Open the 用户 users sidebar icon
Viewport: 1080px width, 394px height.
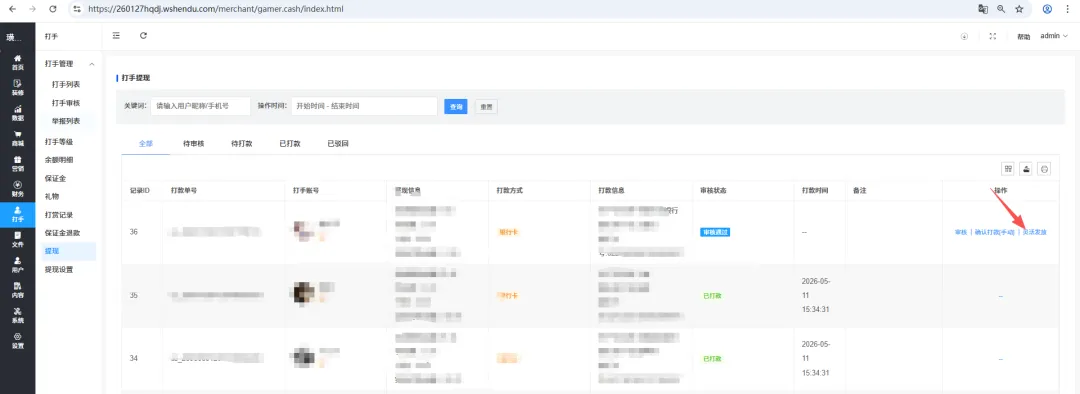click(x=17, y=265)
